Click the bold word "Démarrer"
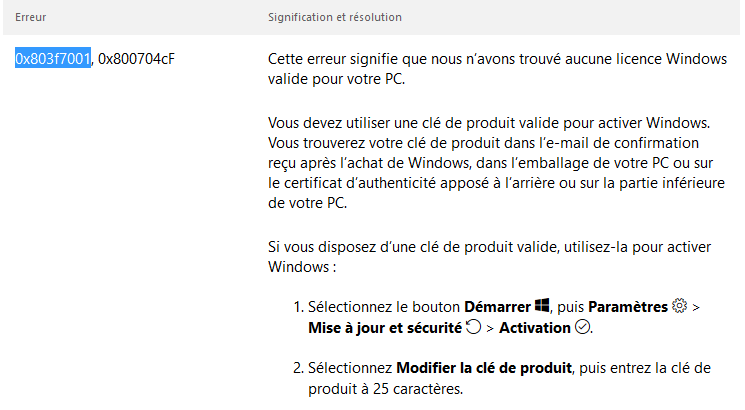The image size is (745, 410). pos(498,306)
